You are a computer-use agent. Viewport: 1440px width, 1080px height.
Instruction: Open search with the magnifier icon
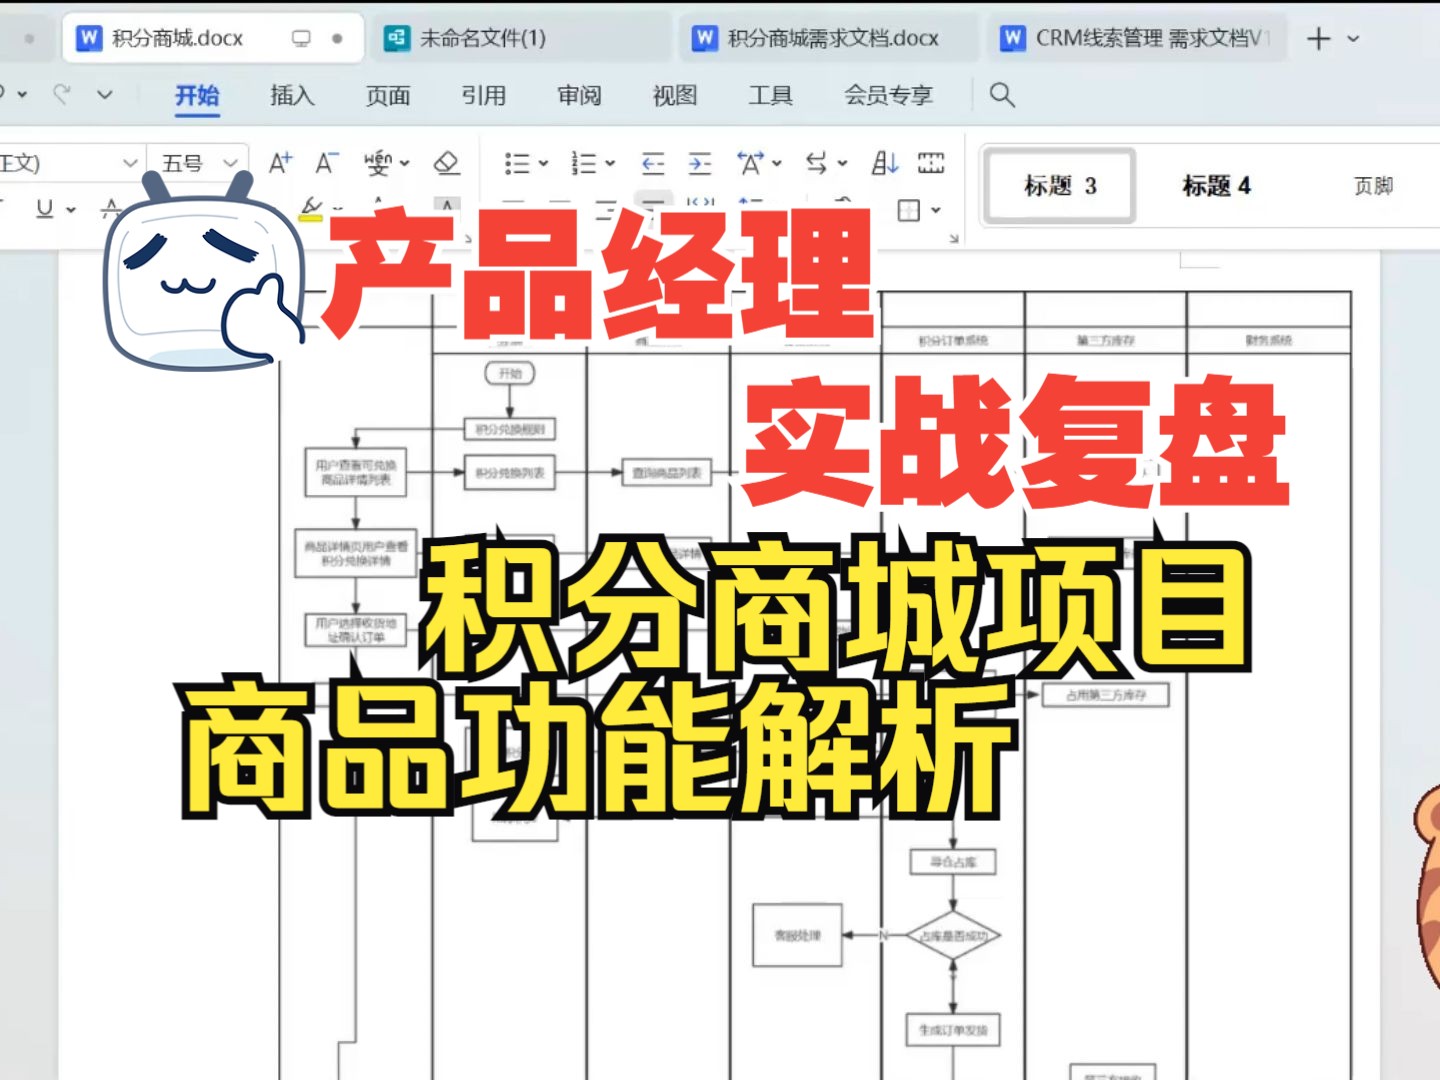click(x=1002, y=95)
